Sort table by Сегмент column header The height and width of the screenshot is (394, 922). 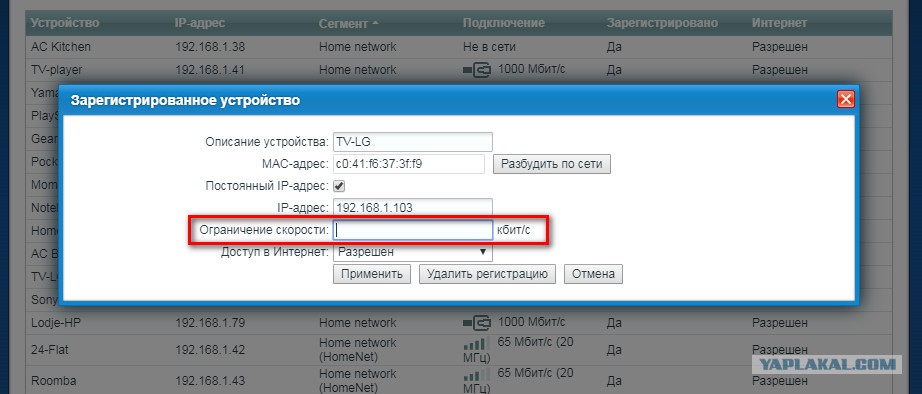[344, 24]
